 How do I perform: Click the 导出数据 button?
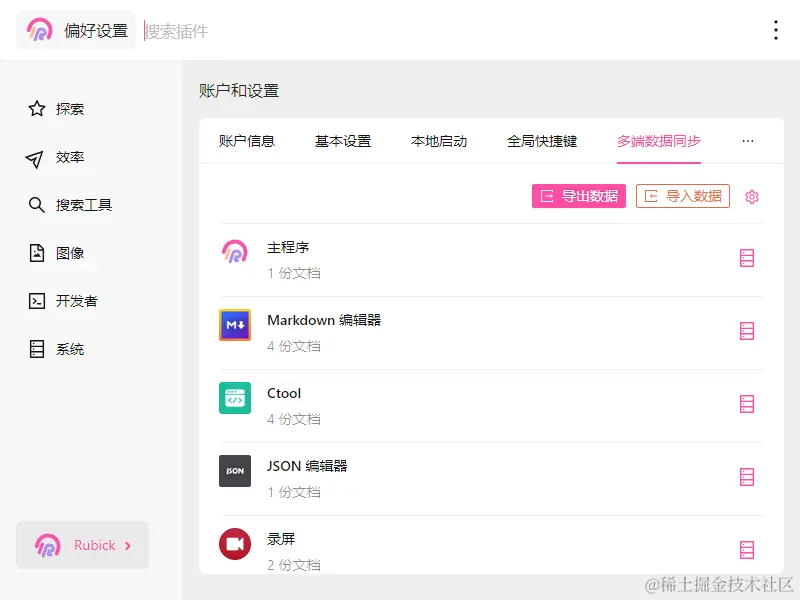tap(579, 196)
